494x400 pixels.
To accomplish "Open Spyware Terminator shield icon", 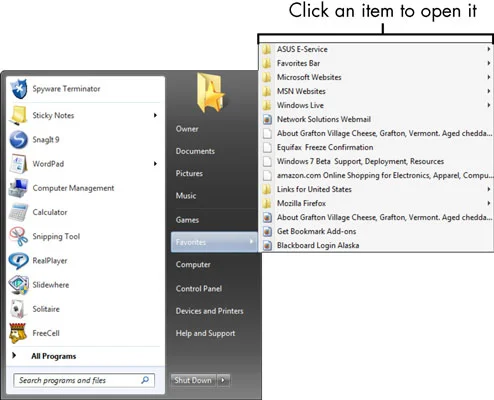I will click(x=19, y=89).
